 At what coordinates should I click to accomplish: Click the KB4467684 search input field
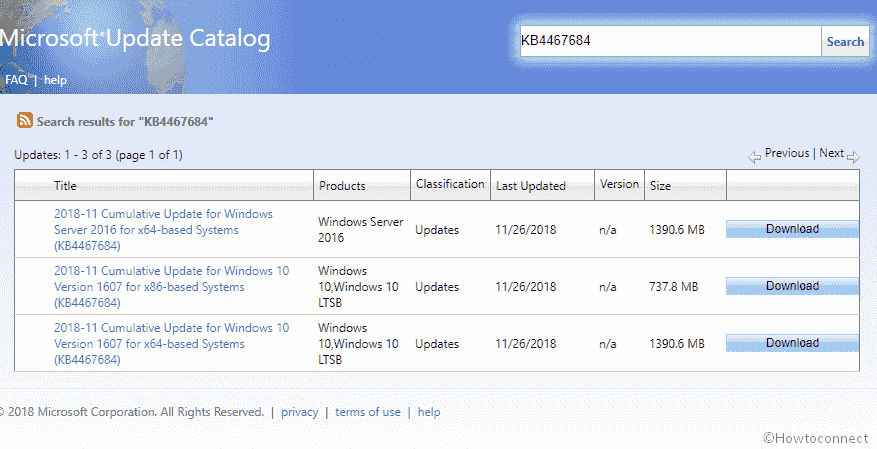click(x=670, y=41)
